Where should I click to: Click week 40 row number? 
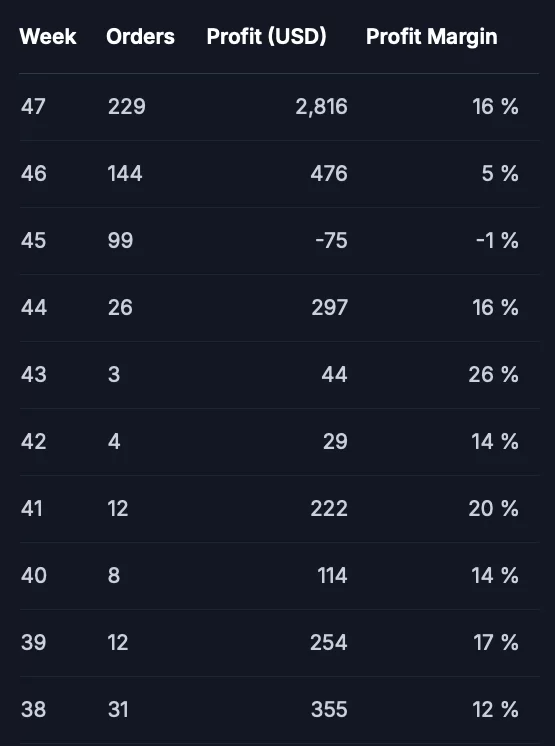(34, 576)
